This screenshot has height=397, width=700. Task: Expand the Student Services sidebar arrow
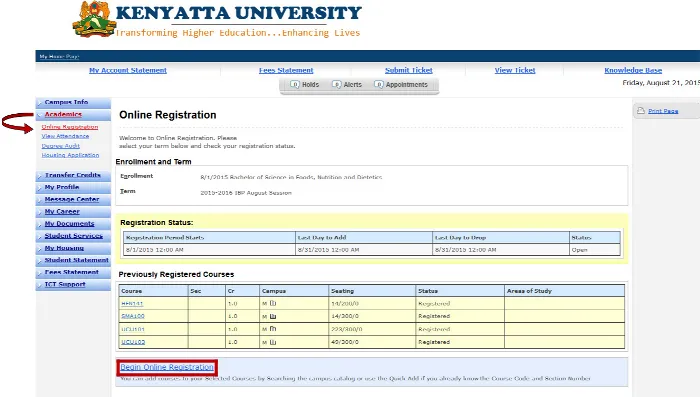pos(40,236)
